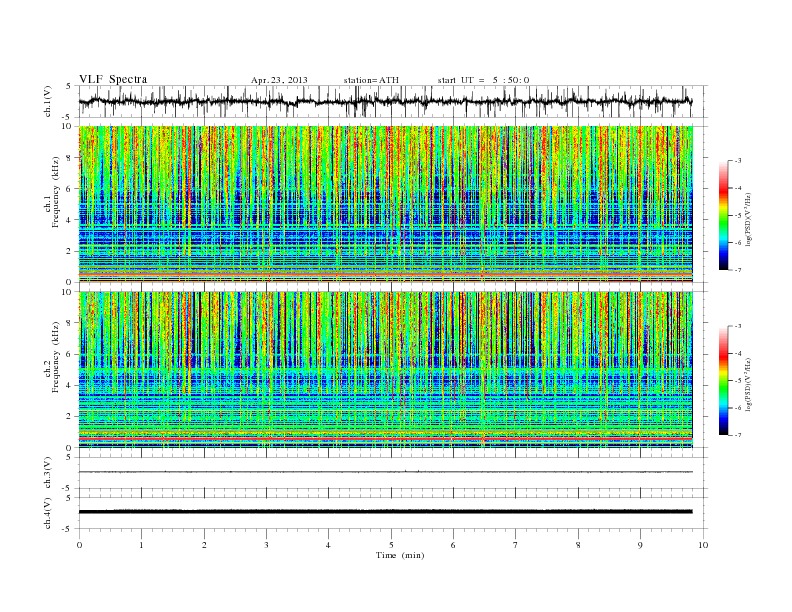Click the ch.1 spectrogram color scale bar
Image resolution: width=792 pixels, height=612 pixels.
pyautogui.click(x=724, y=215)
